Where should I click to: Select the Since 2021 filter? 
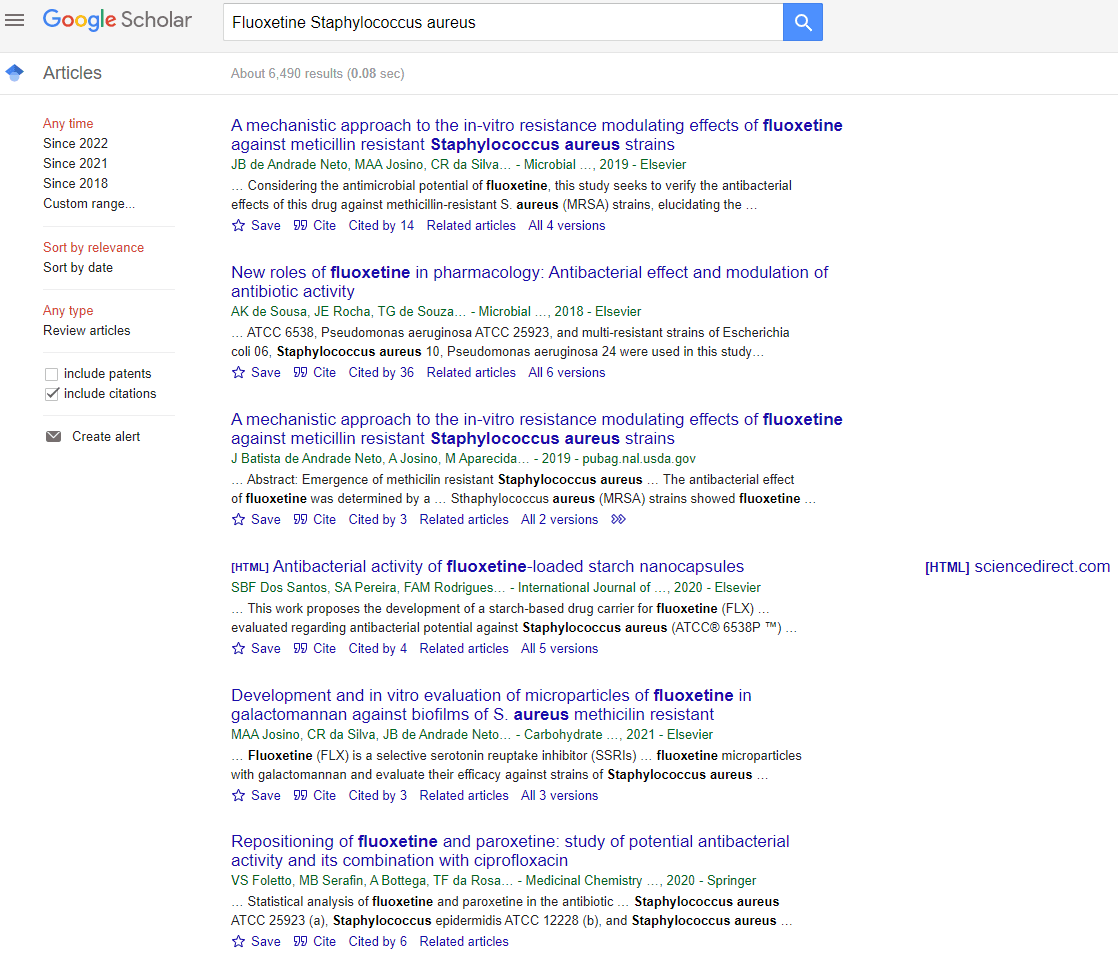[75, 163]
